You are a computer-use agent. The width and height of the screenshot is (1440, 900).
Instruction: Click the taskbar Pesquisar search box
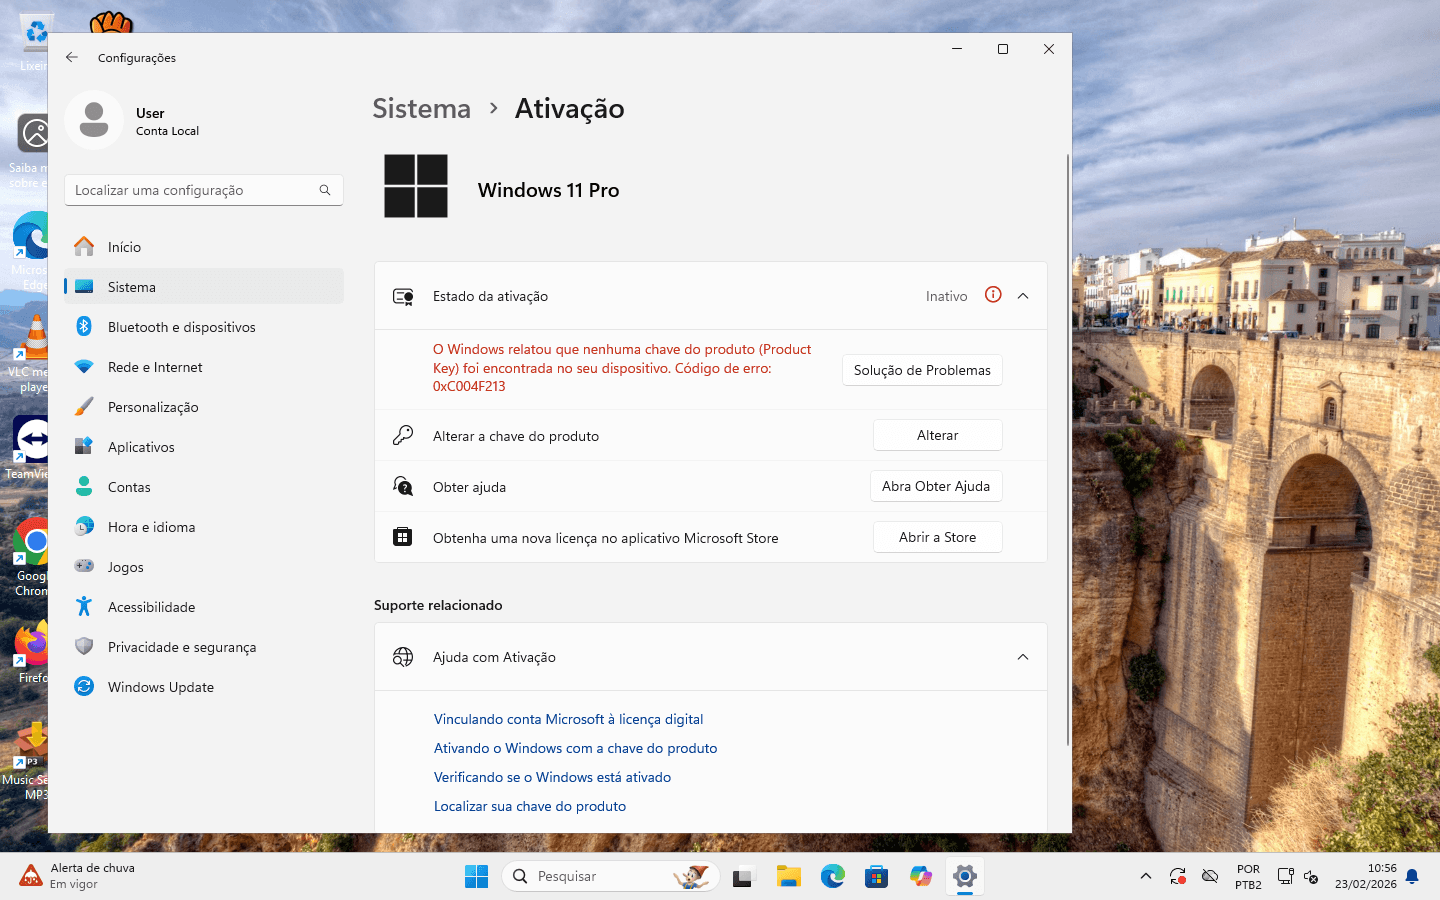click(x=610, y=877)
